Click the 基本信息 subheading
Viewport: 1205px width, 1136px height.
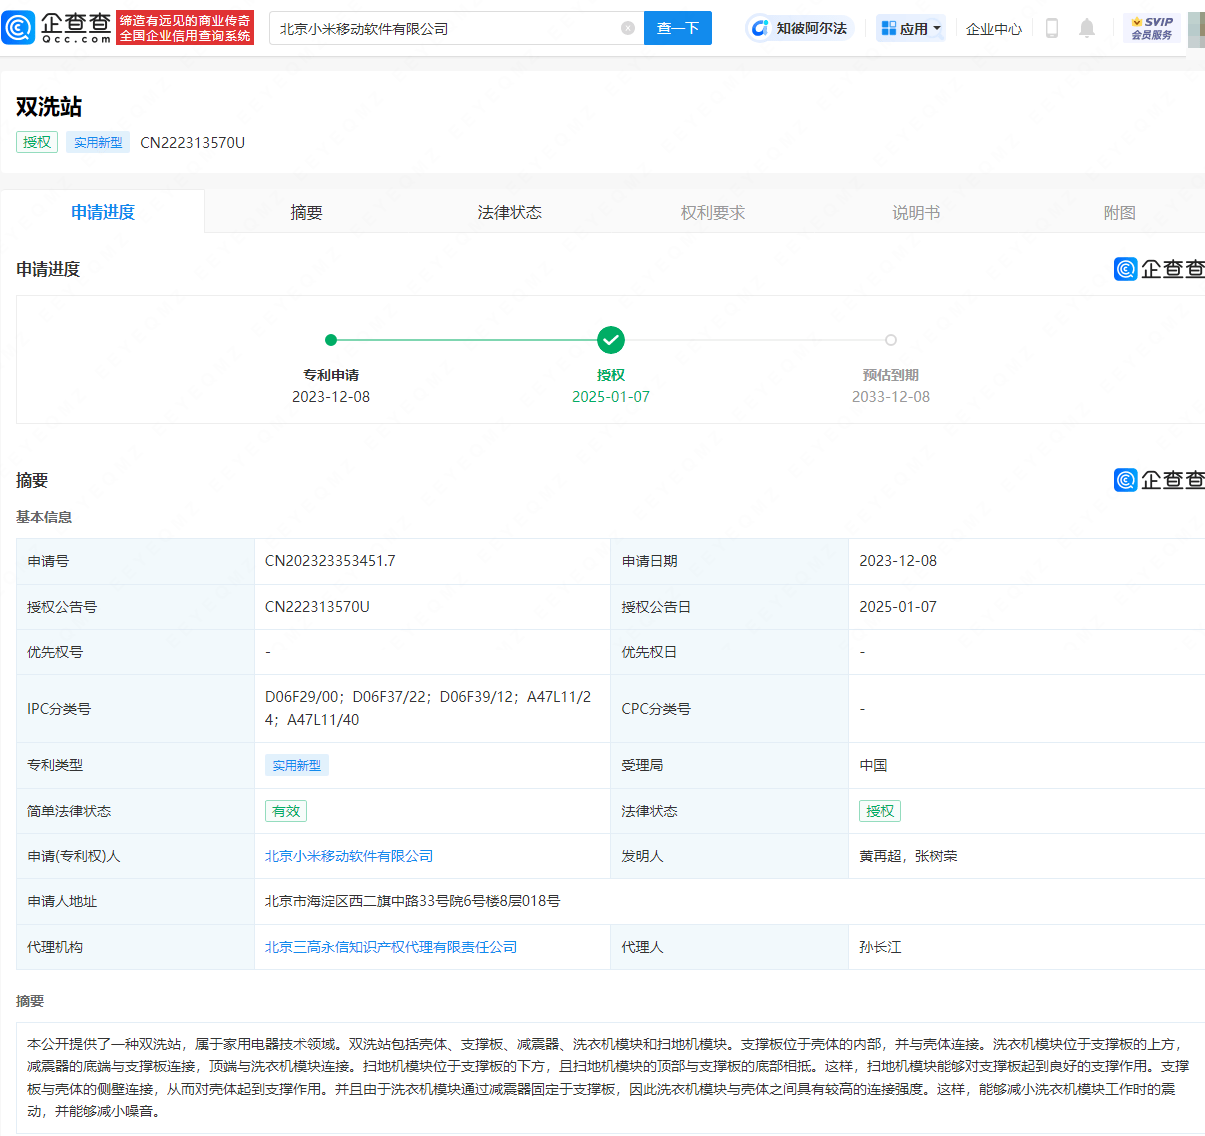tap(44, 517)
